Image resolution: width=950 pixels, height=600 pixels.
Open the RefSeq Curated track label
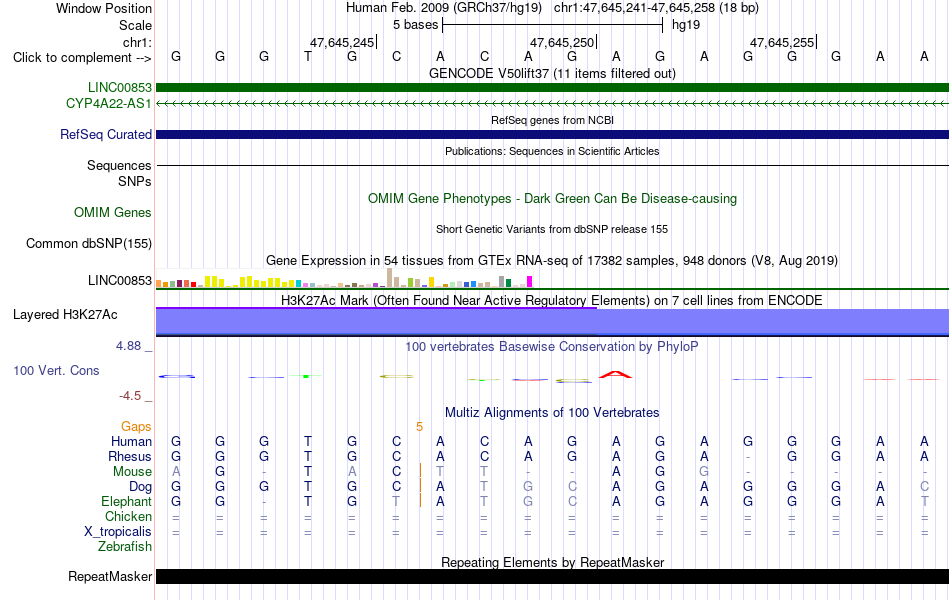click(106, 135)
